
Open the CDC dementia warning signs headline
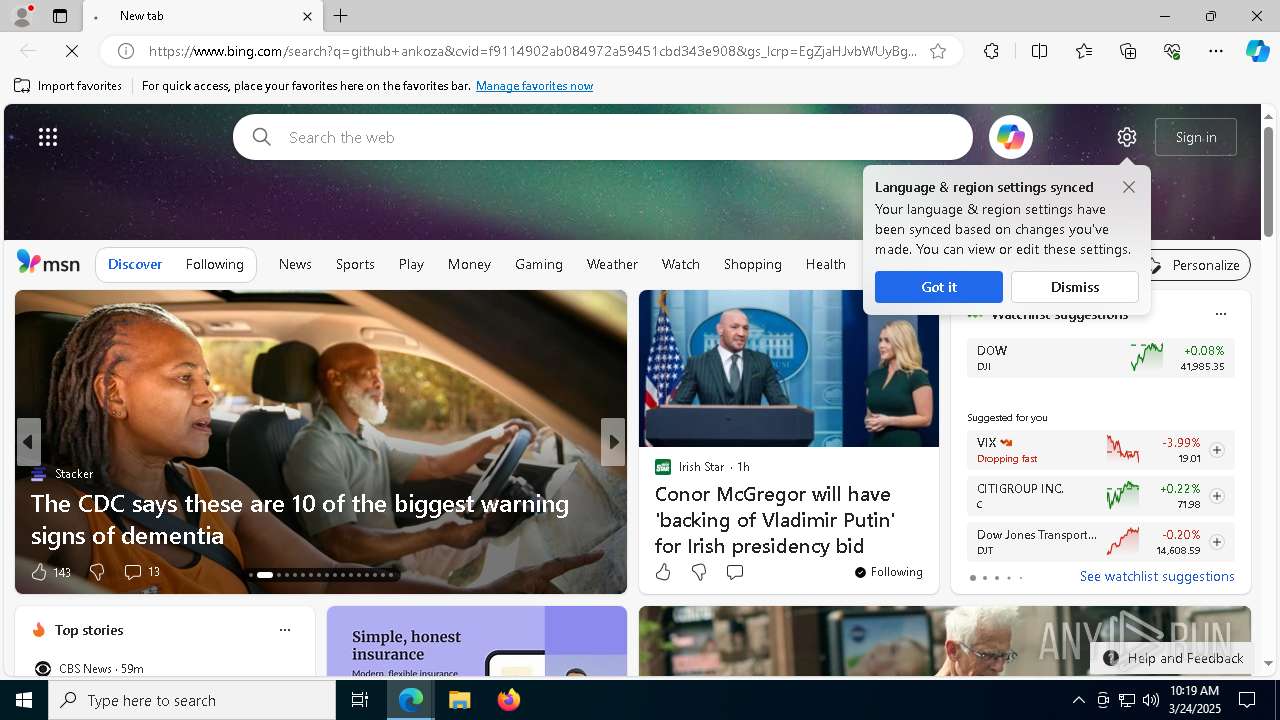(x=300, y=519)
